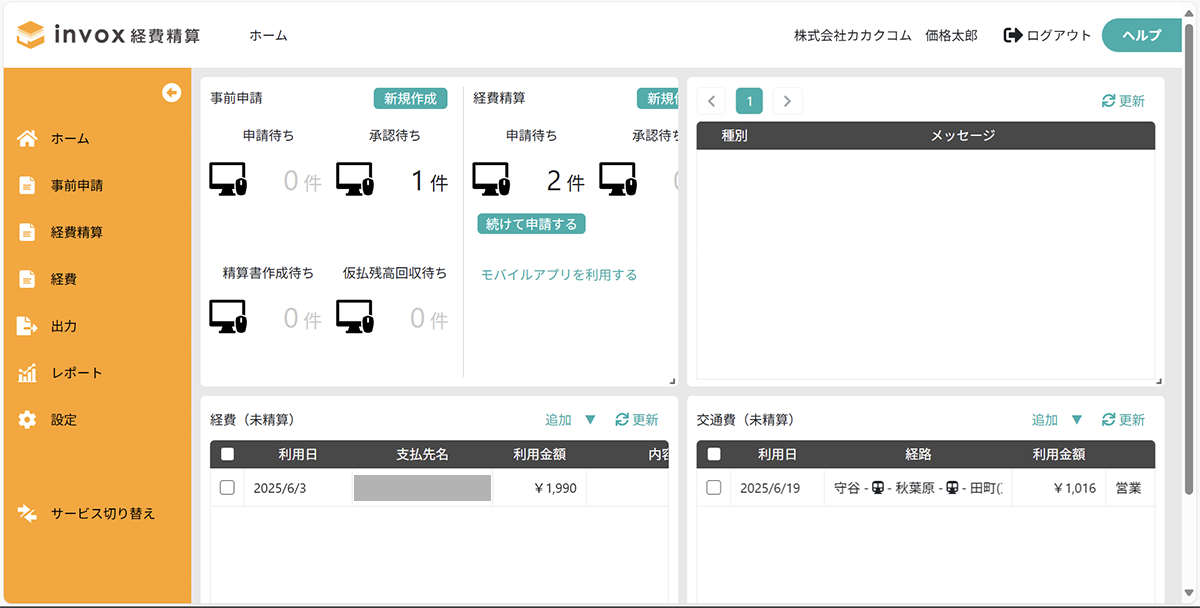
Task: Click the モバイルアプリを利用する link
Action: click(x=558, y=275)
